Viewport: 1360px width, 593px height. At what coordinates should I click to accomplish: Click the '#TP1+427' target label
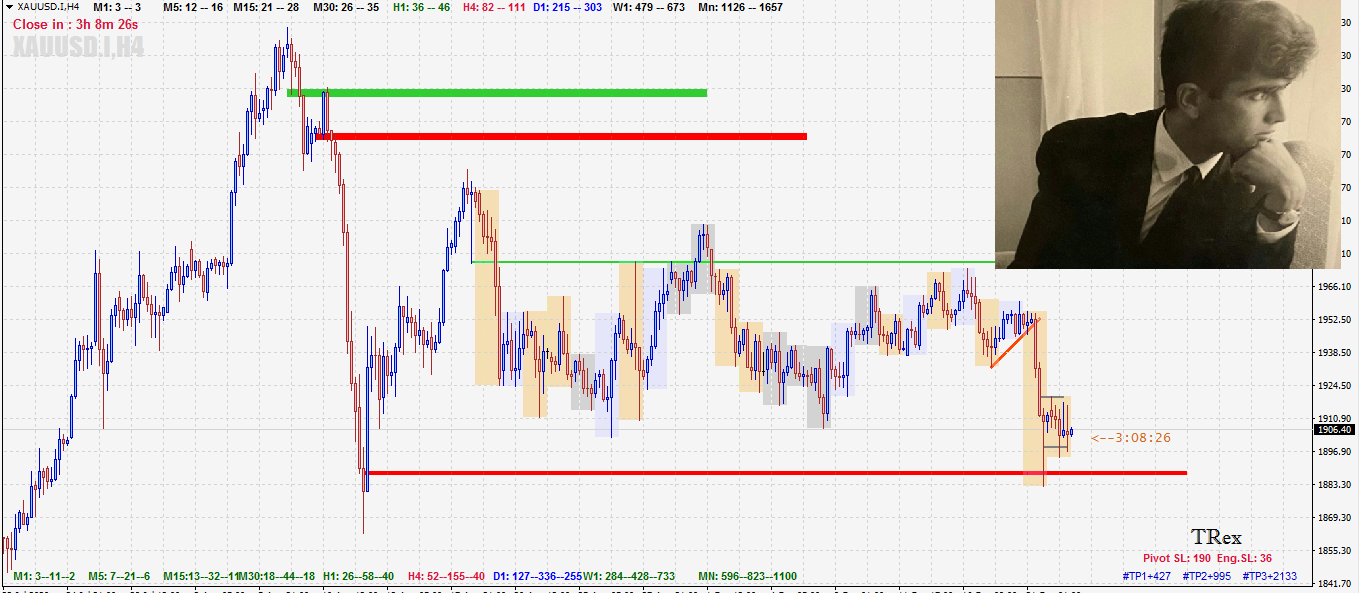[x=1146, y=576]
